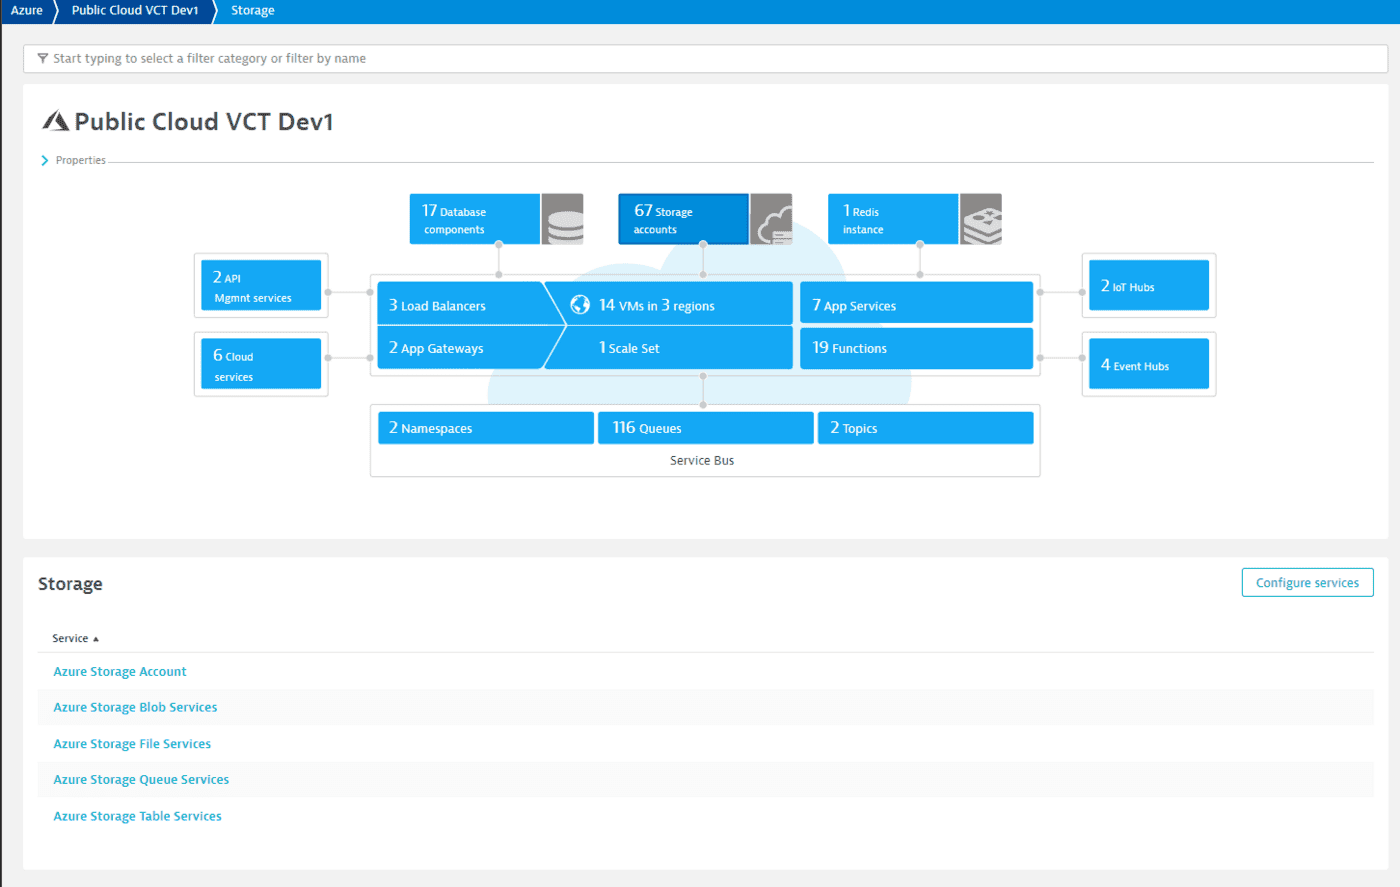Select 1 Redis instance tile

coord(893,219)
